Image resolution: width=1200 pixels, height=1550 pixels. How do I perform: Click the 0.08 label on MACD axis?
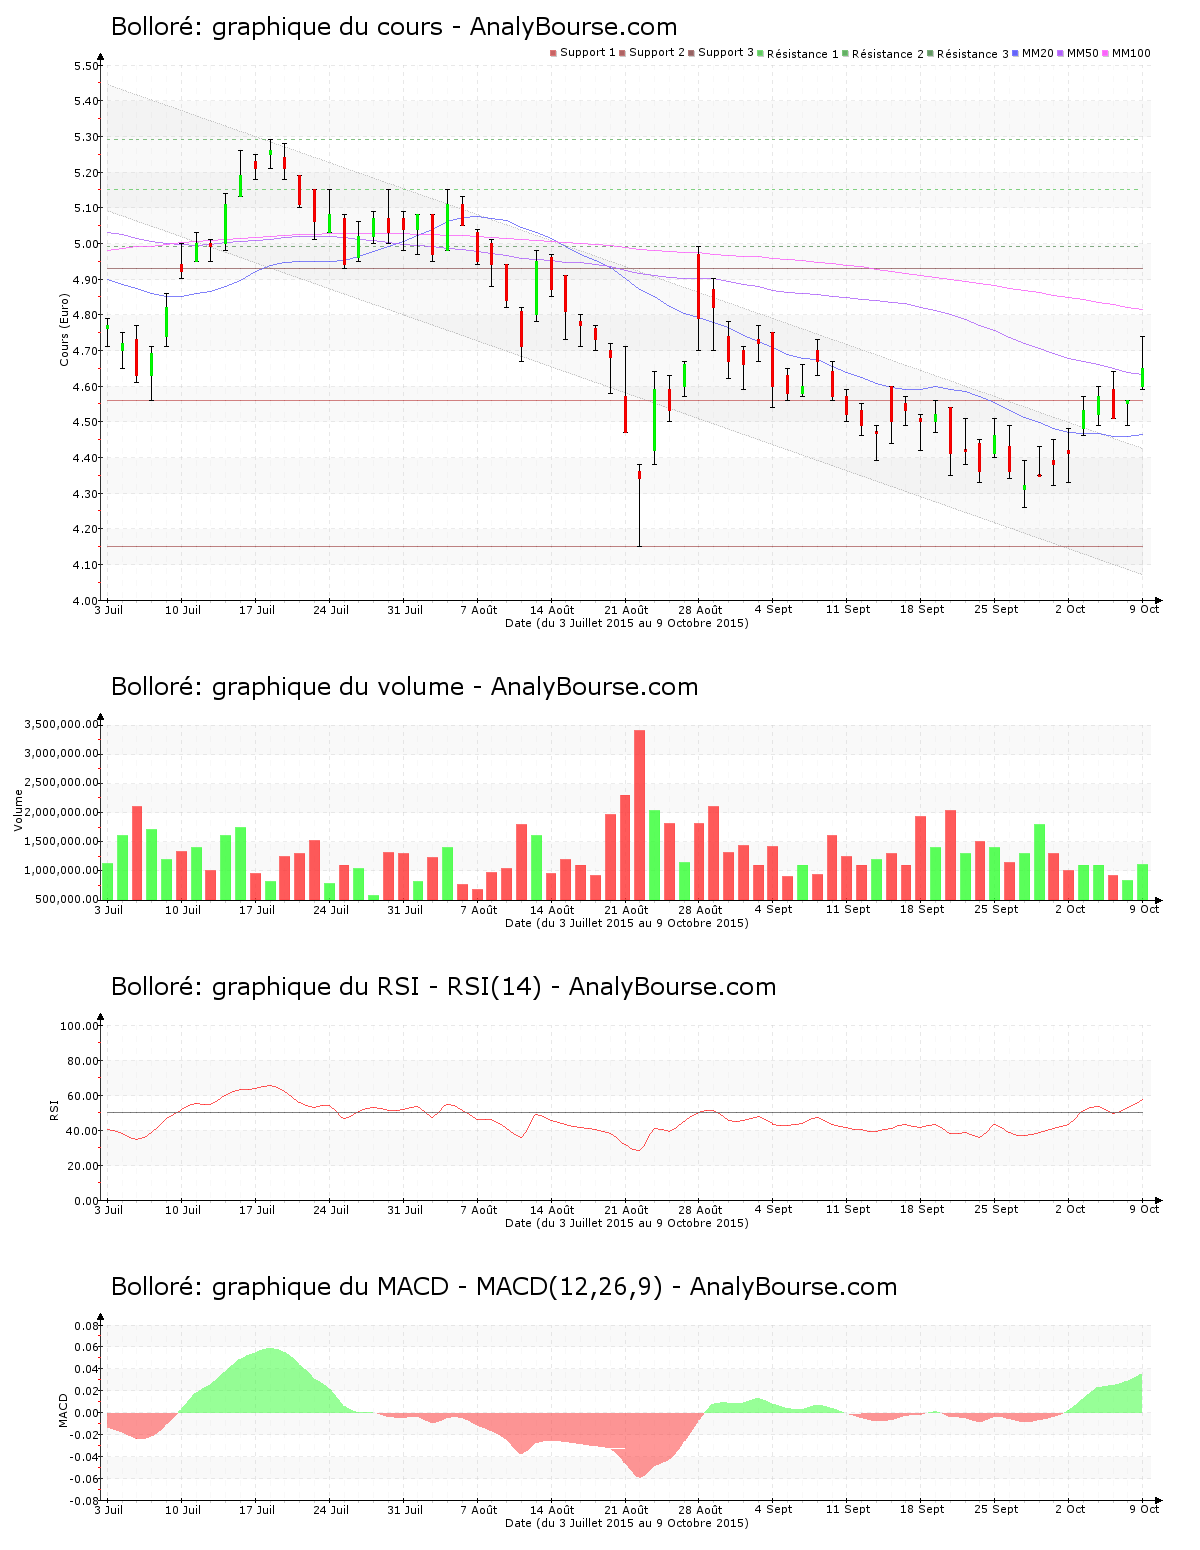point(86,1326)
